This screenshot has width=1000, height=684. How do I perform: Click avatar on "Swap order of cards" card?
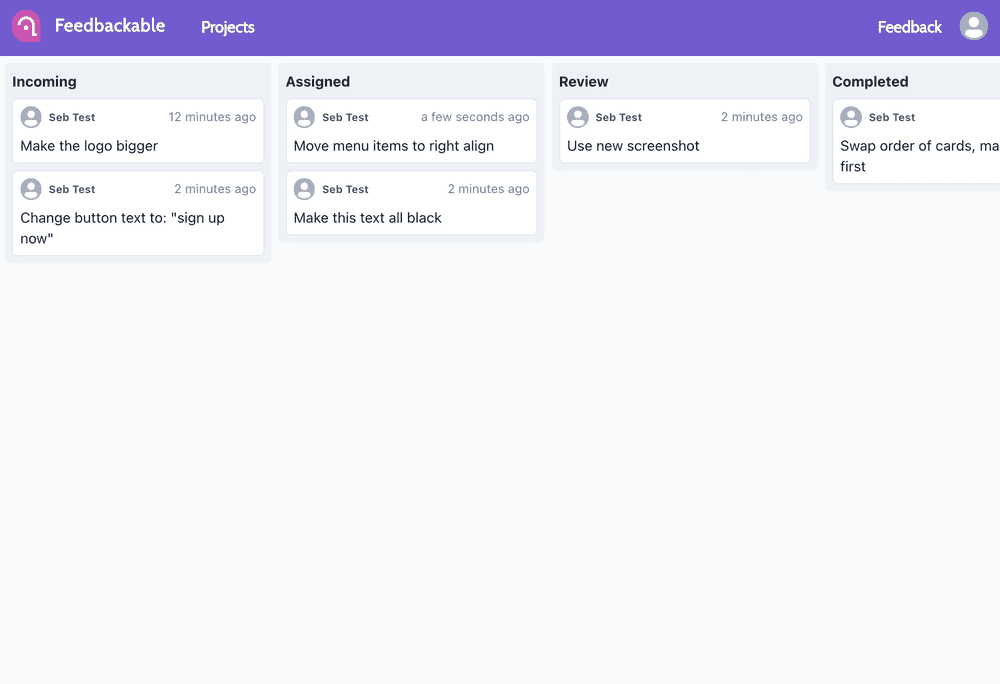[x=851, y=117]
